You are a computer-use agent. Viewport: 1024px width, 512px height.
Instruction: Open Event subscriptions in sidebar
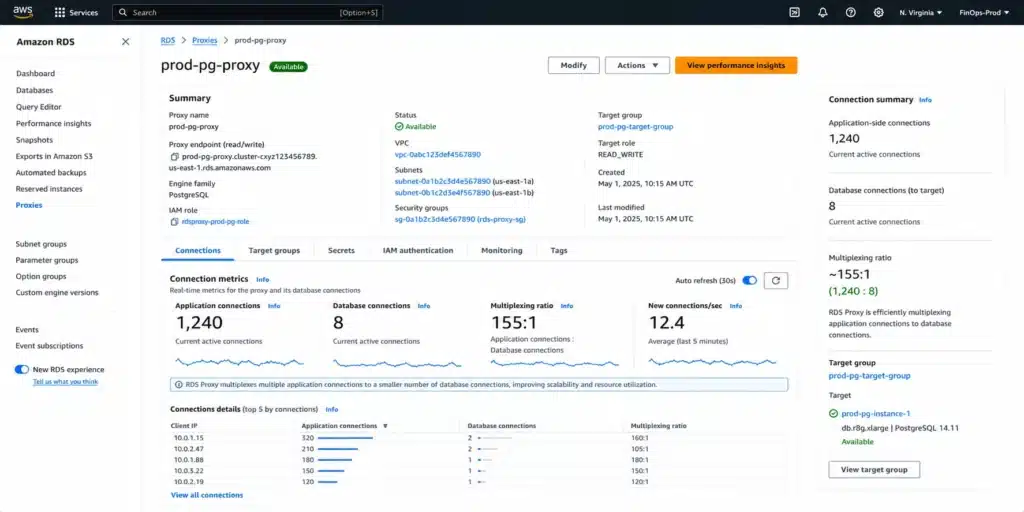point(50,345)
